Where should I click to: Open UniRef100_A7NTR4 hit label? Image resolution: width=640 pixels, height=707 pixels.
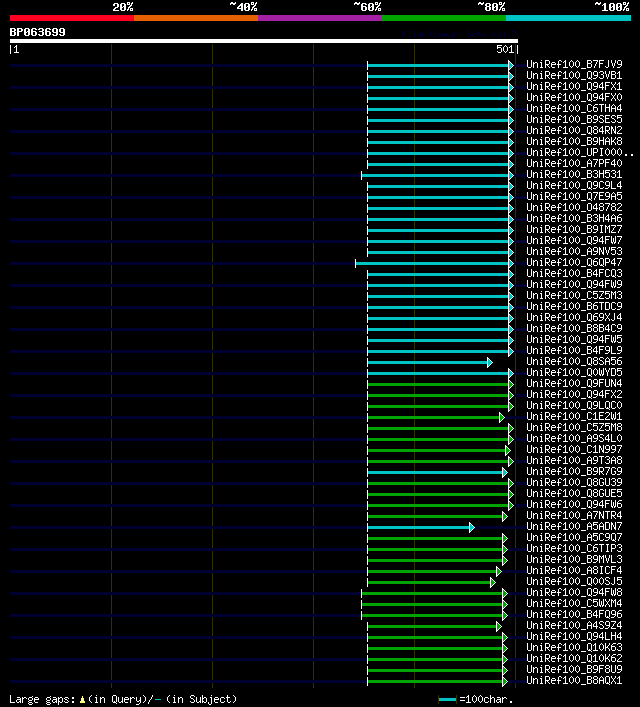point(574,515)
